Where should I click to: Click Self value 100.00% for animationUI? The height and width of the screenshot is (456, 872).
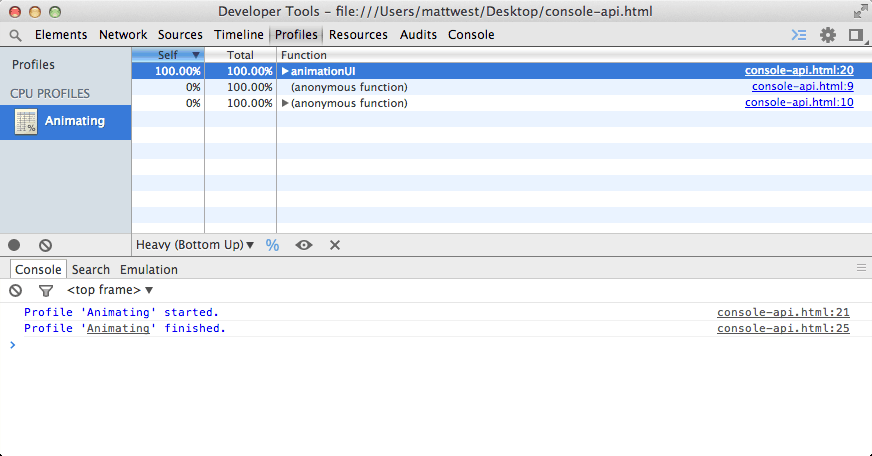[x=177, y=71]
